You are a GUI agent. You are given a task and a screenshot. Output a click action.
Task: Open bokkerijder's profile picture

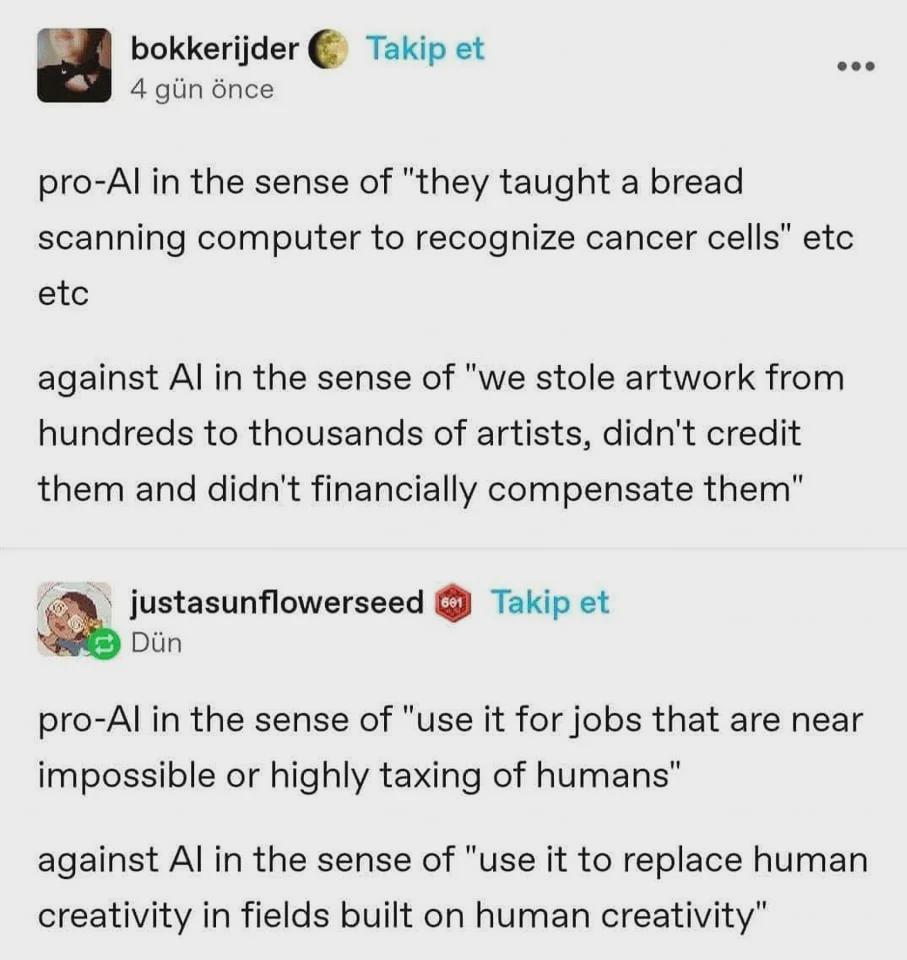pyautogui.click(x=74, y=65)
